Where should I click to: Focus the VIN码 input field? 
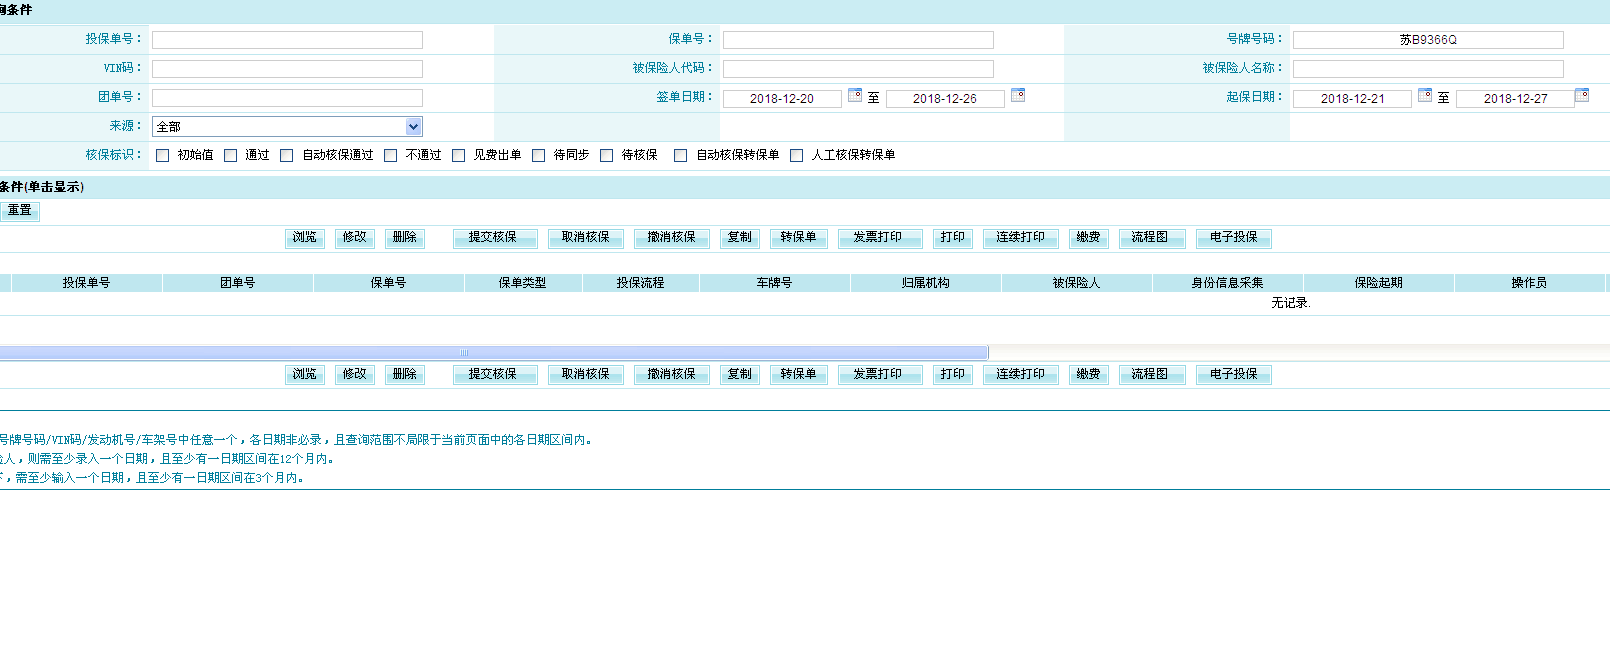pyautogui.click(x=287, y=69)
